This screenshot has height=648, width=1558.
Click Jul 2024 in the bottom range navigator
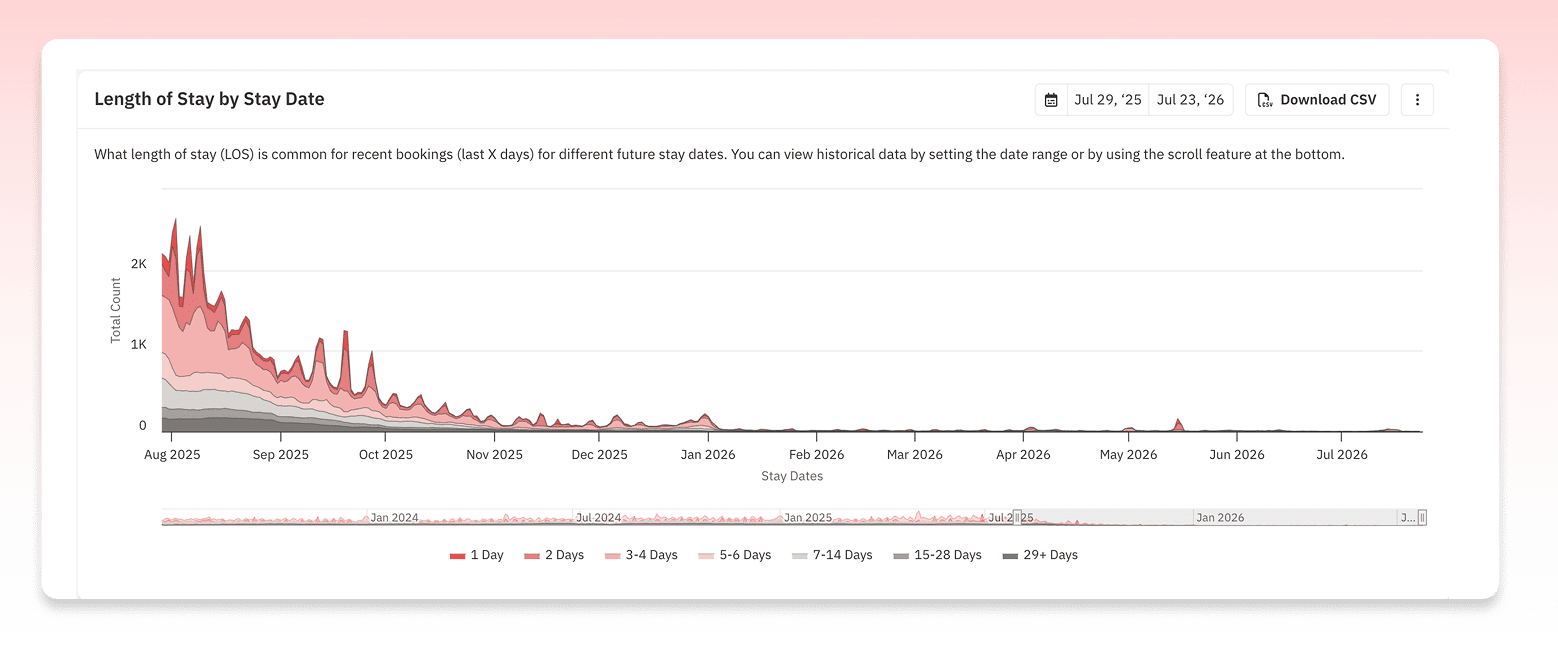pos(598,518)
